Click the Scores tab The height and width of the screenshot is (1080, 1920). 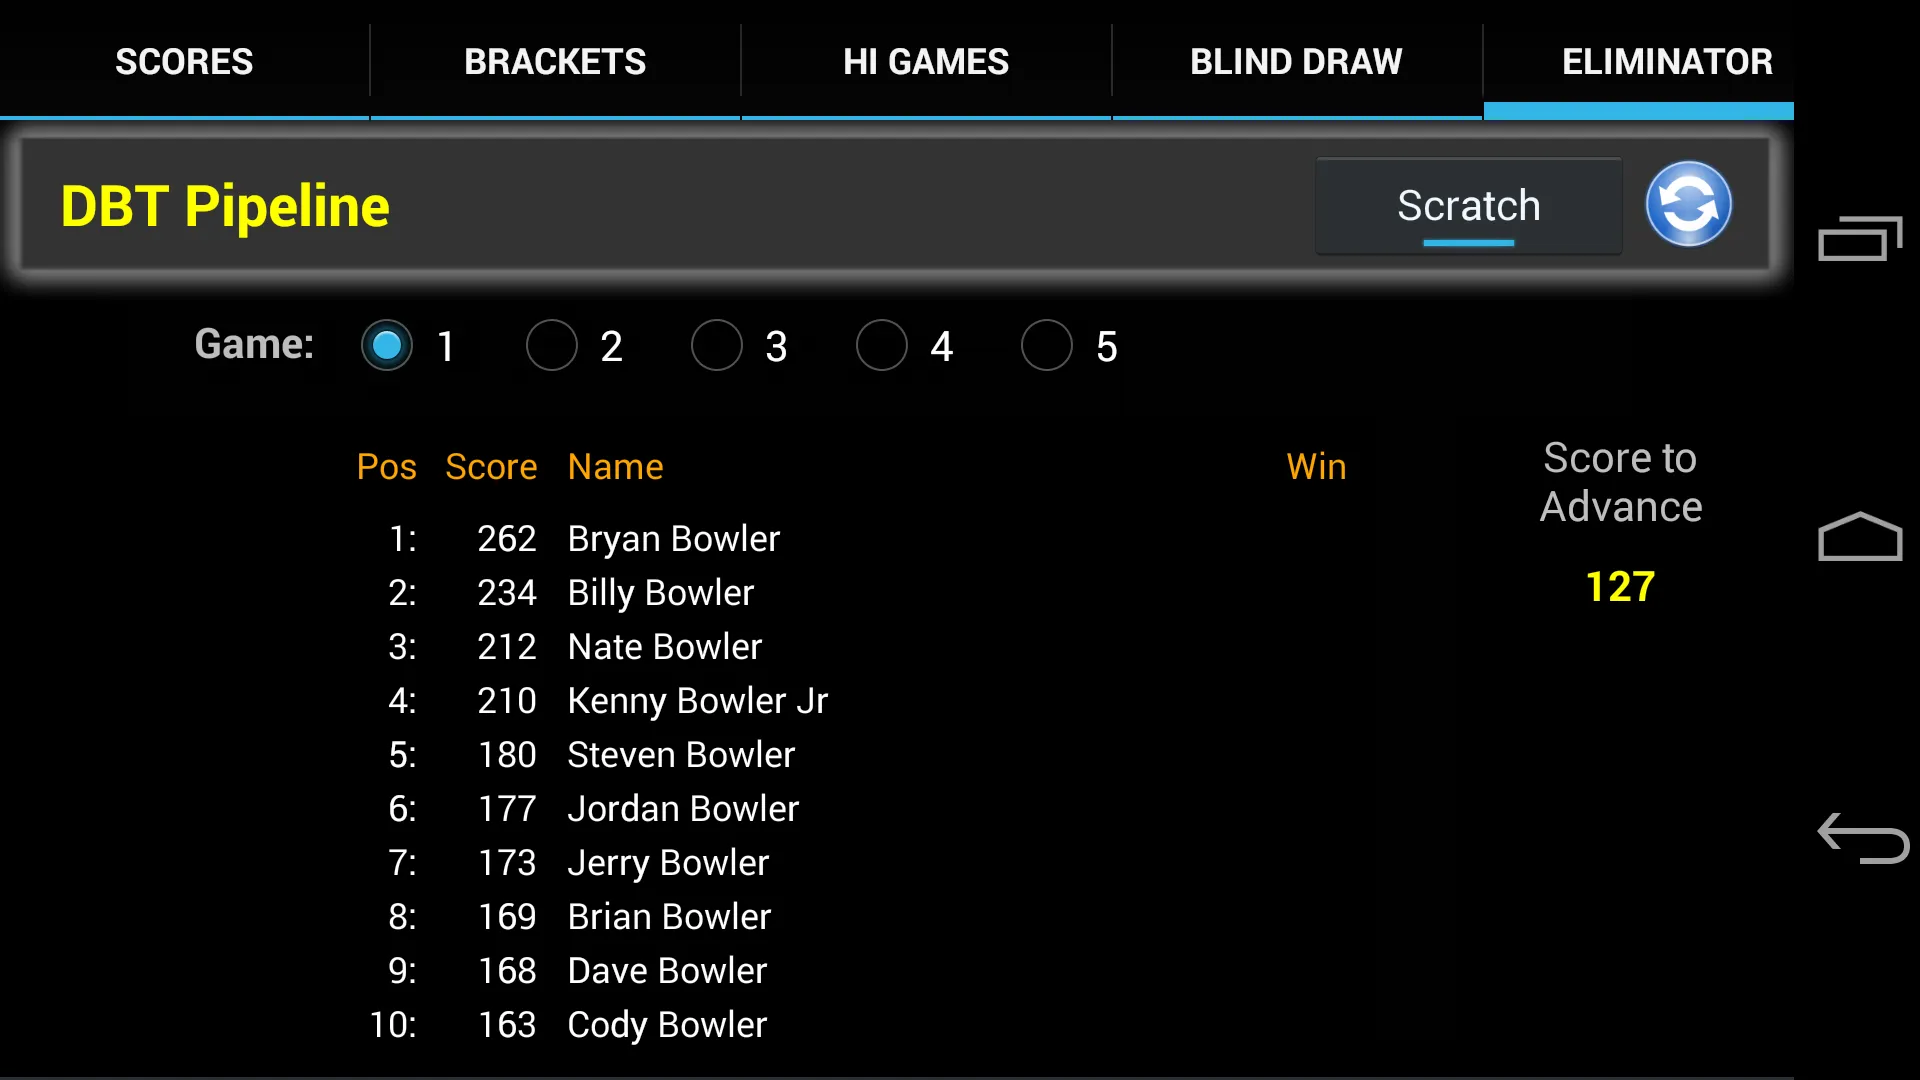click(185, 61)
